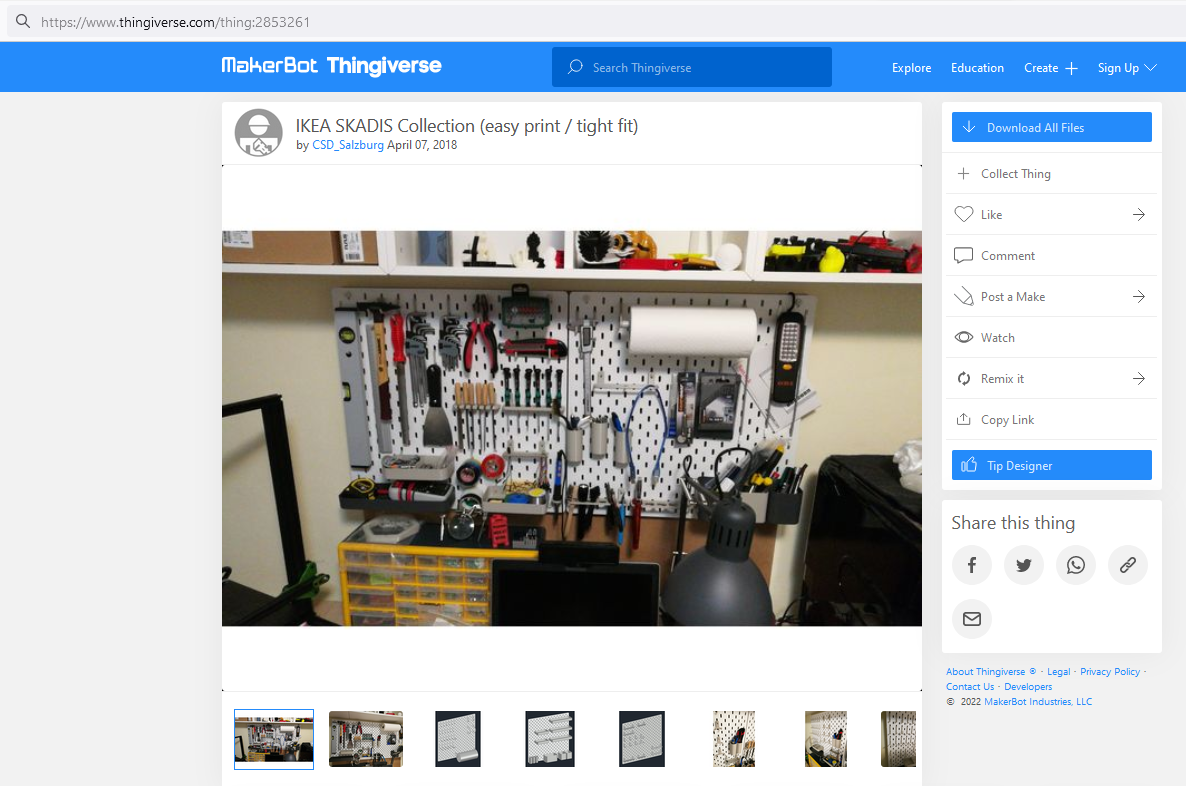Share the thing on WhatsApp

pos(1075,565)
